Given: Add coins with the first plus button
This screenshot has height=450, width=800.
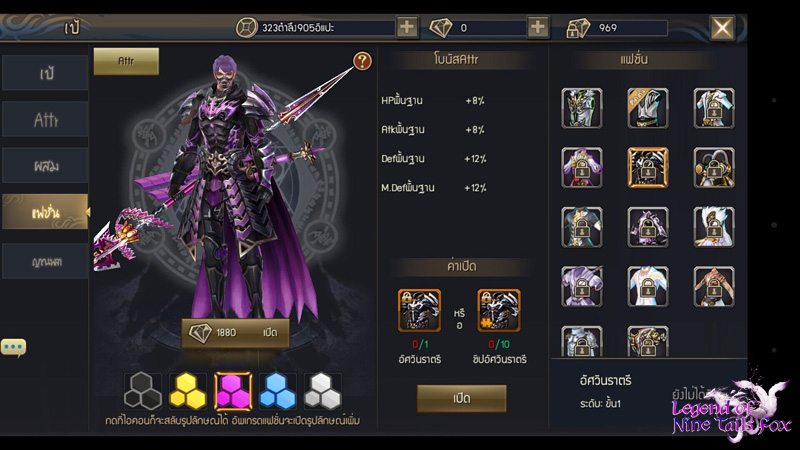Looking at the screenshot, I should (407, 27).
